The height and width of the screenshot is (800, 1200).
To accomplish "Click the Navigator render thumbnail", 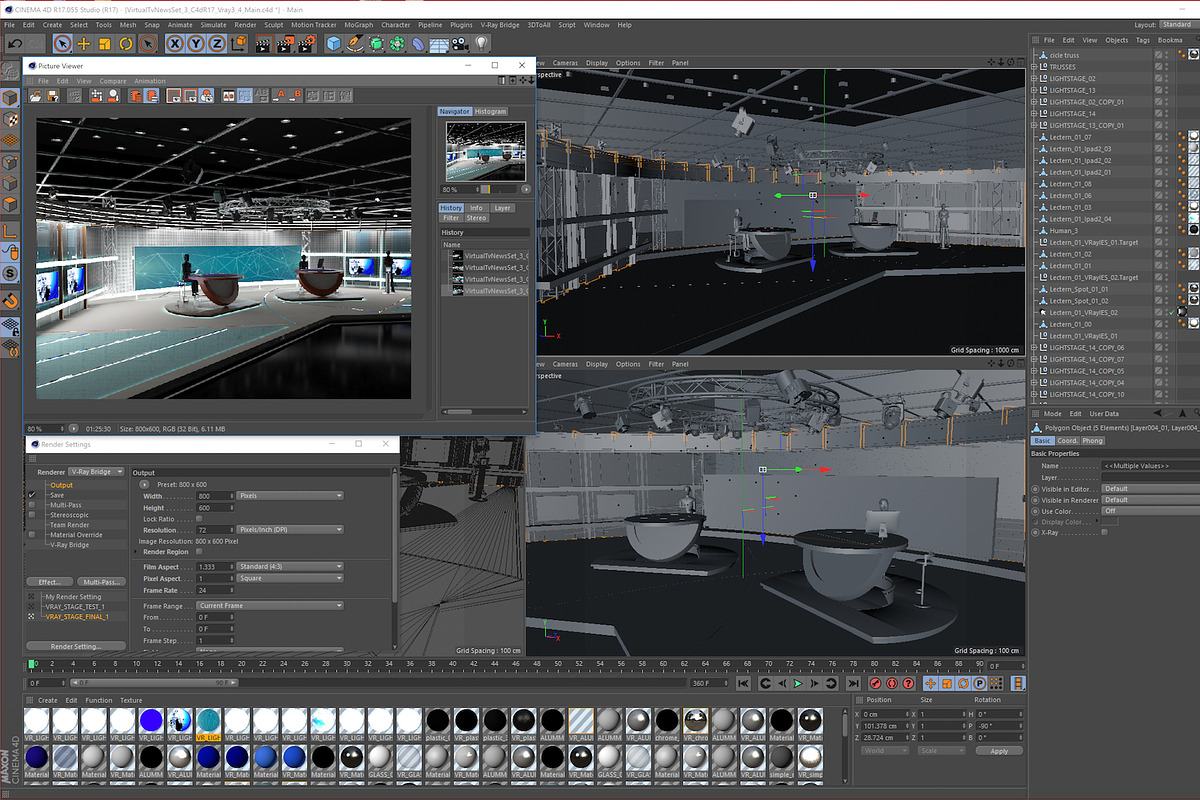I will [485, 151].
